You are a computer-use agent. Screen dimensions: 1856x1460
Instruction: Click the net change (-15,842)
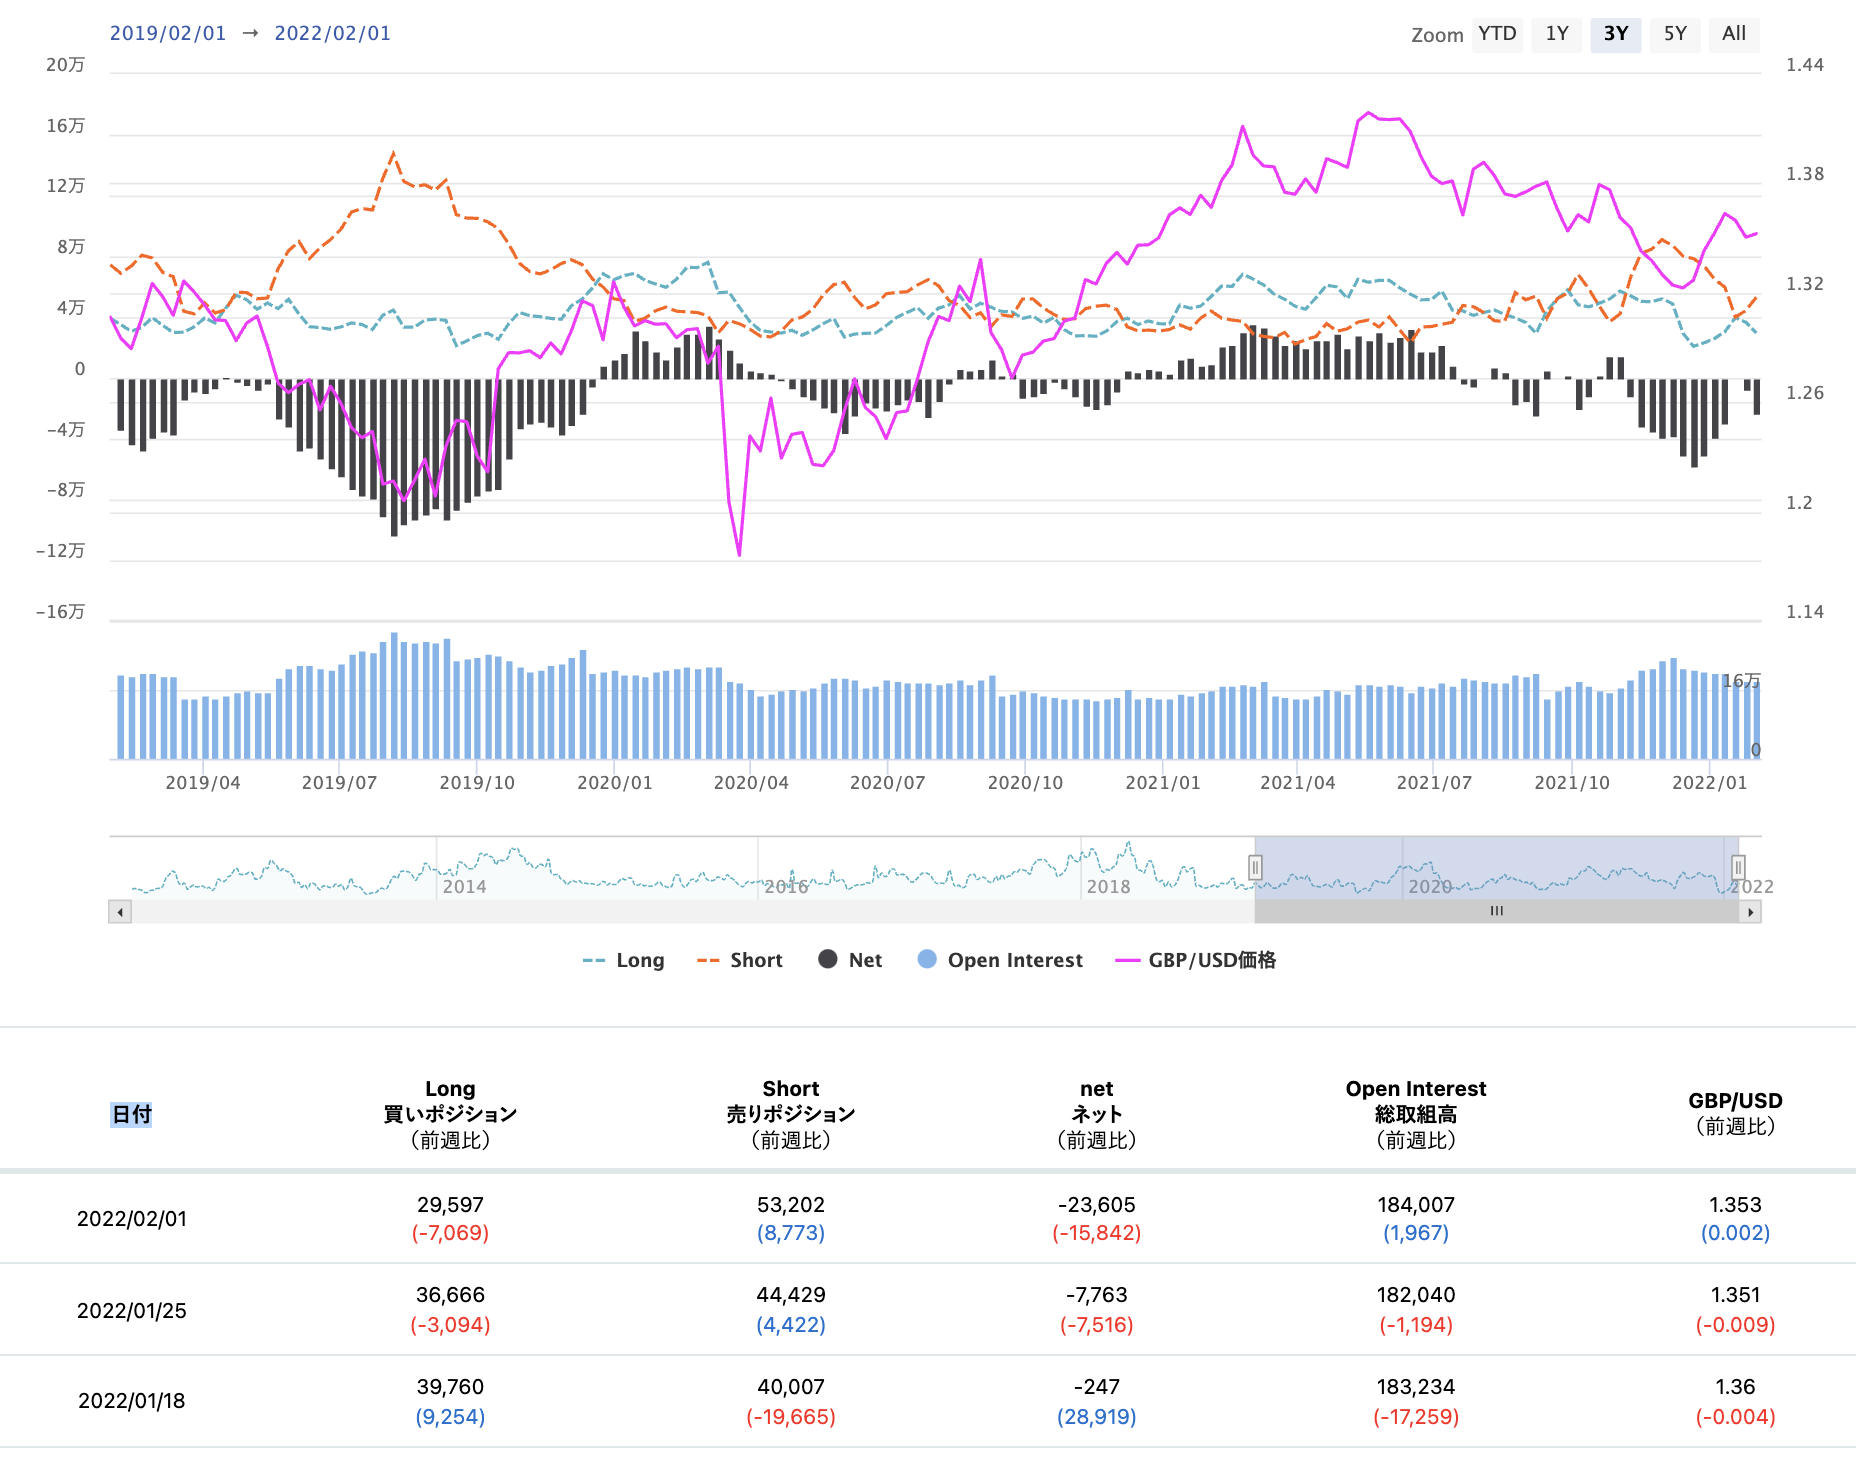pos(1097,1233)
